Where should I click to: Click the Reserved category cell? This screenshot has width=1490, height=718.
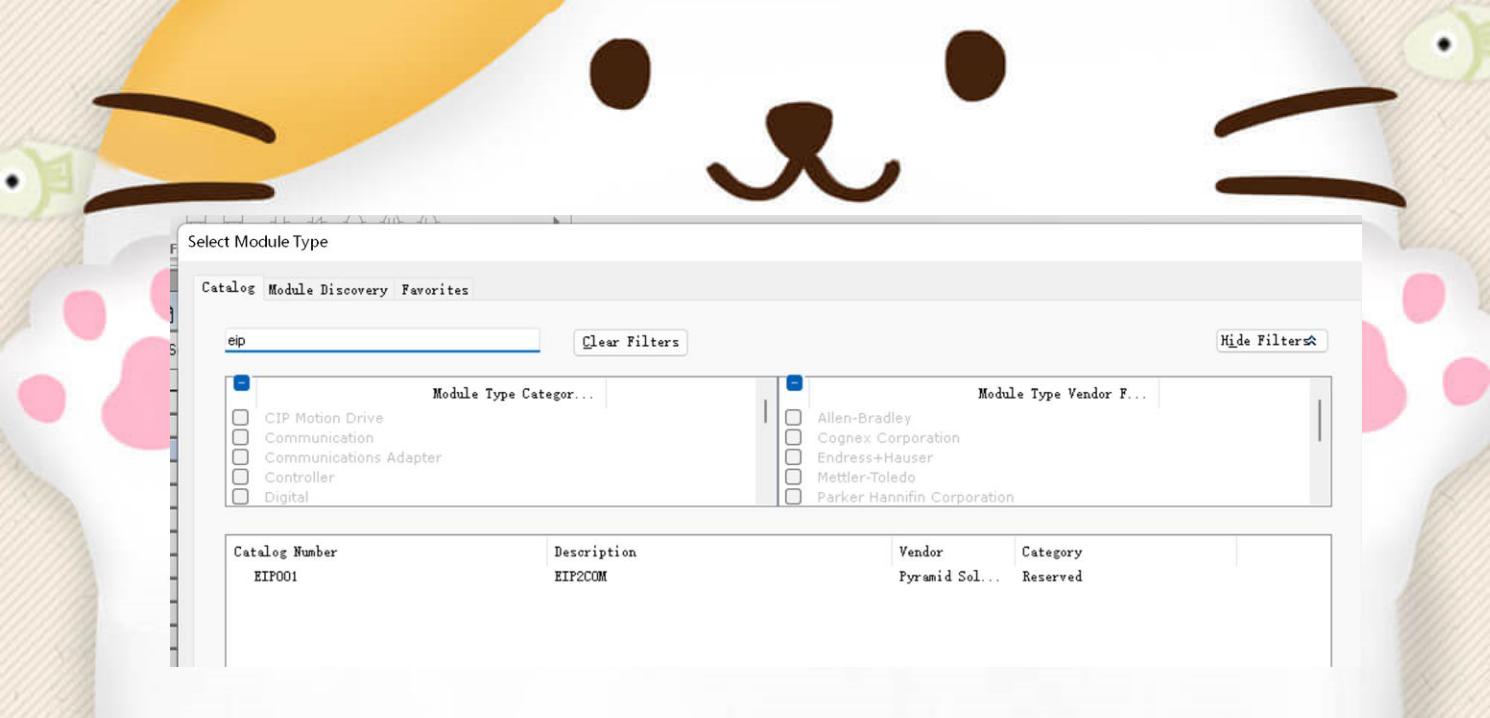1051,577
